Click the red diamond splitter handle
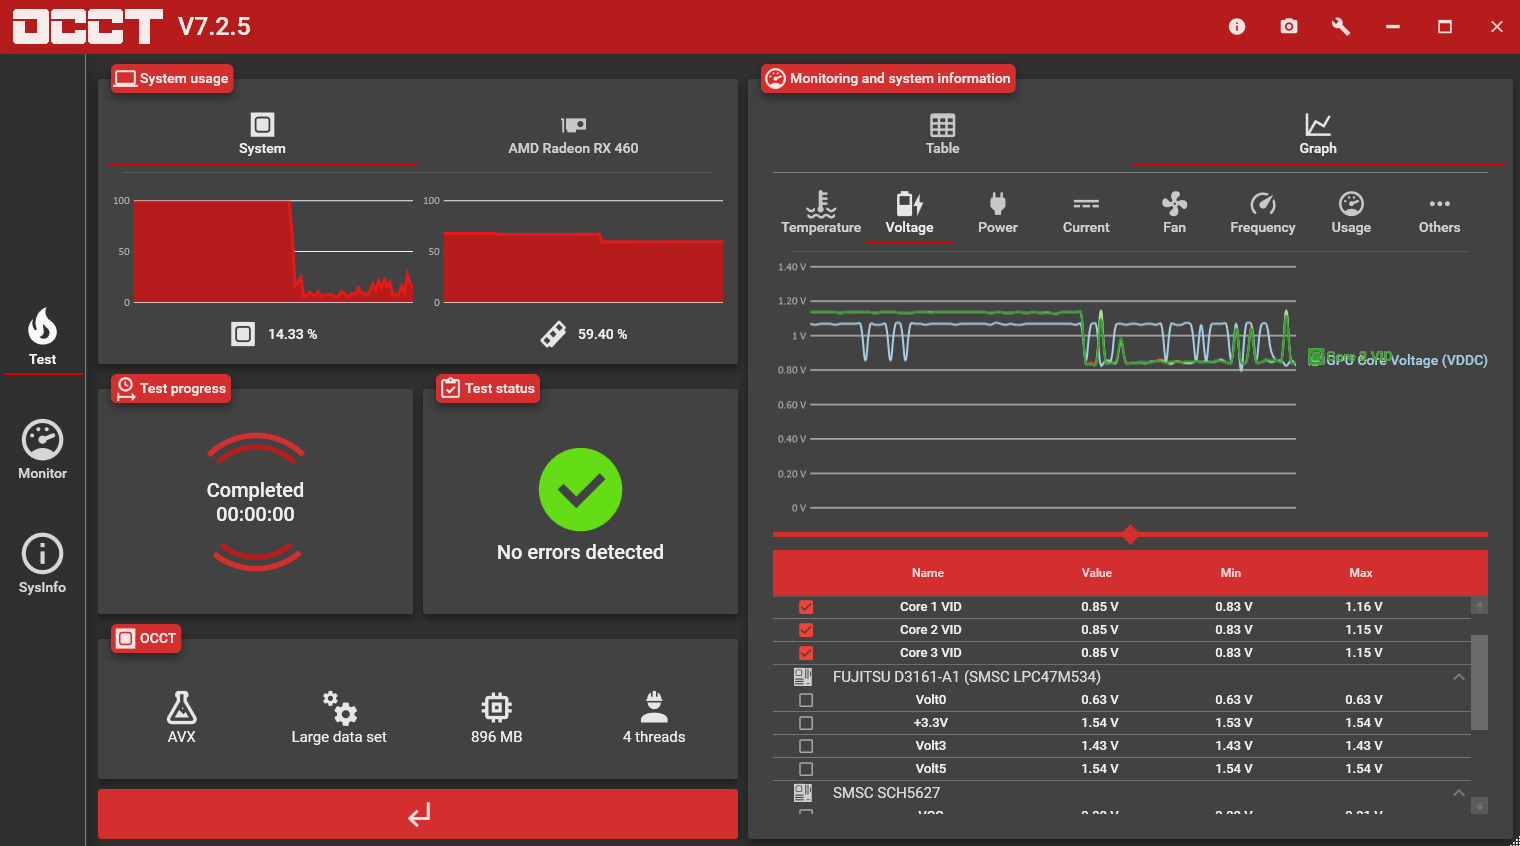Viewport: 1520px width, 846px height. coord(1130,534)
